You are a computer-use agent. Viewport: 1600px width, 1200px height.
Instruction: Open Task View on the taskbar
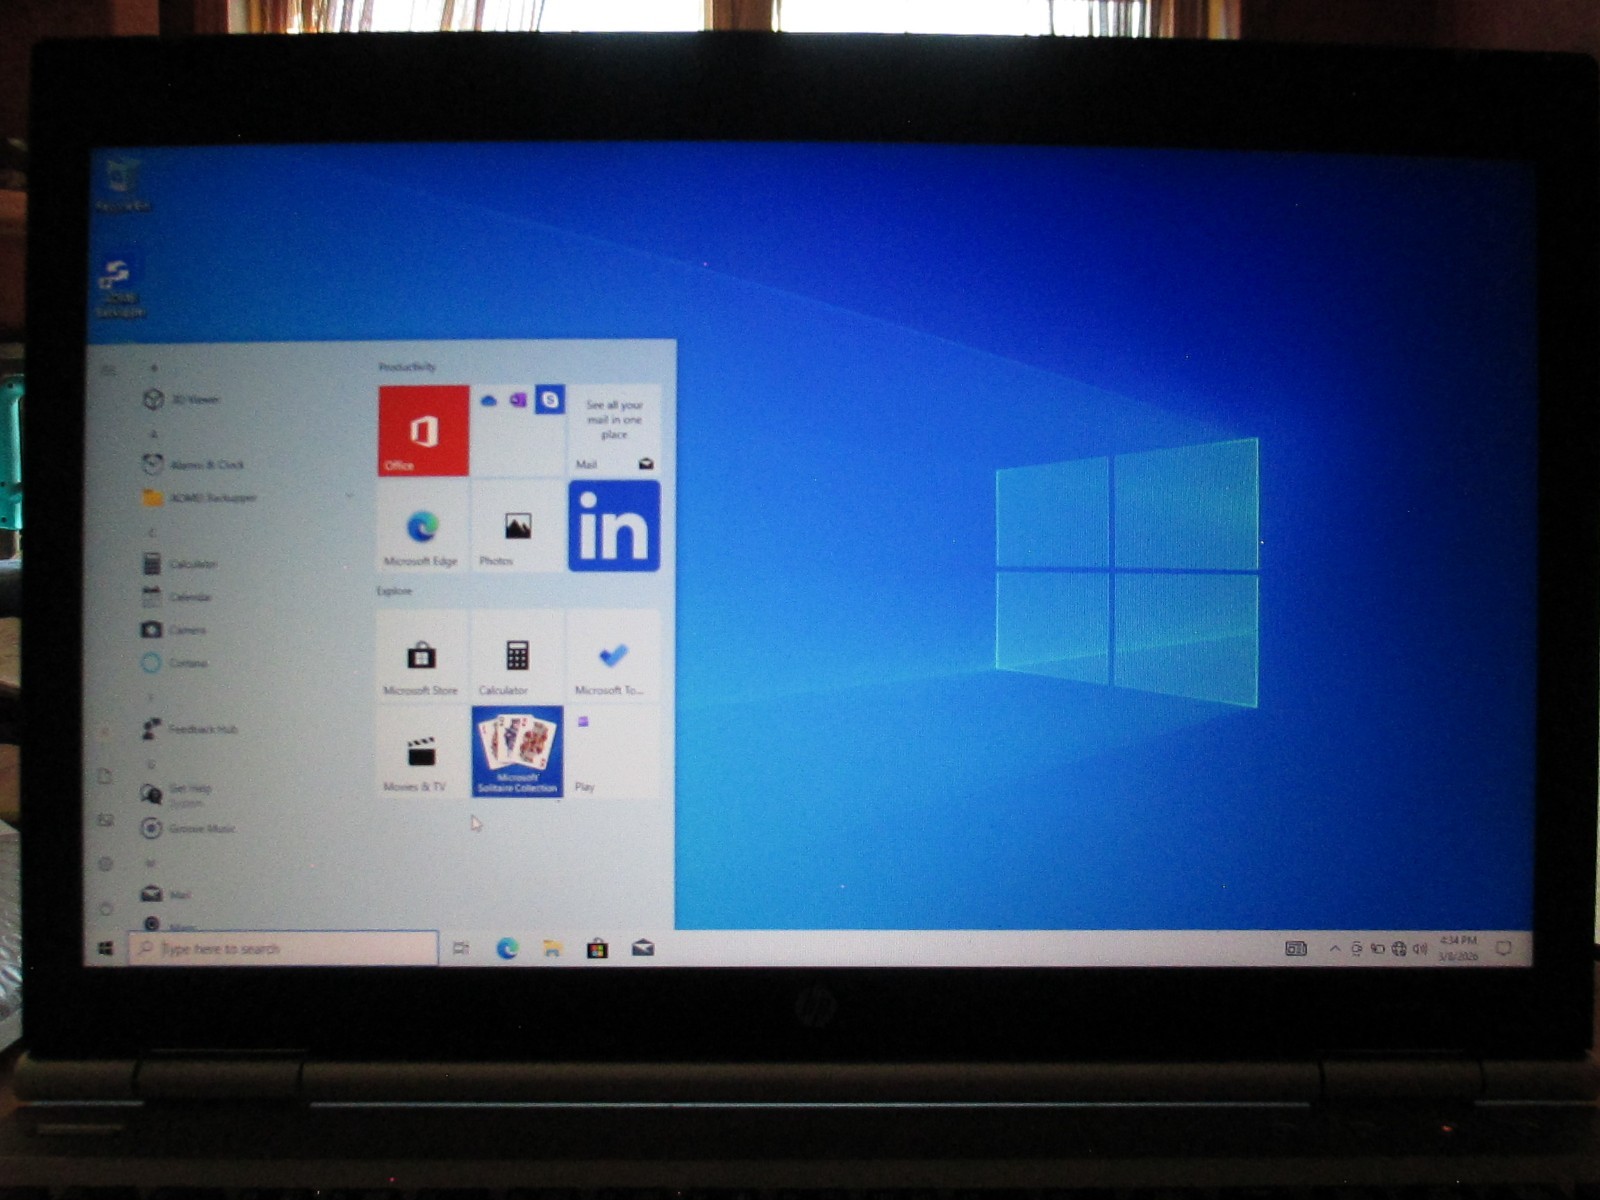tap(461, 948)
